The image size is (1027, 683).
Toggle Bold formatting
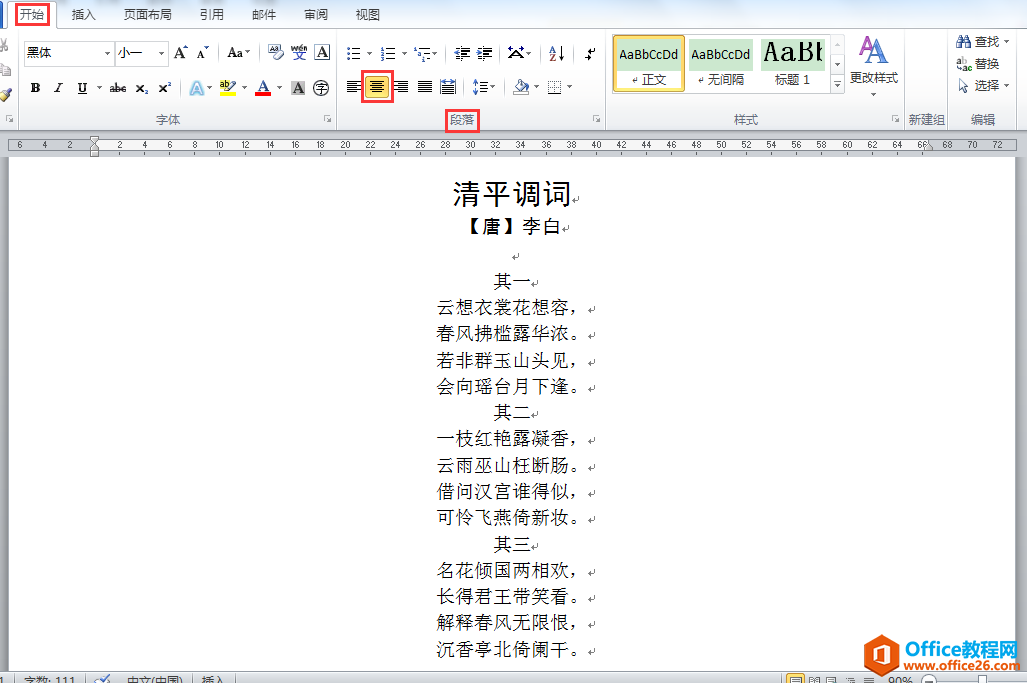tap(35, 88)
